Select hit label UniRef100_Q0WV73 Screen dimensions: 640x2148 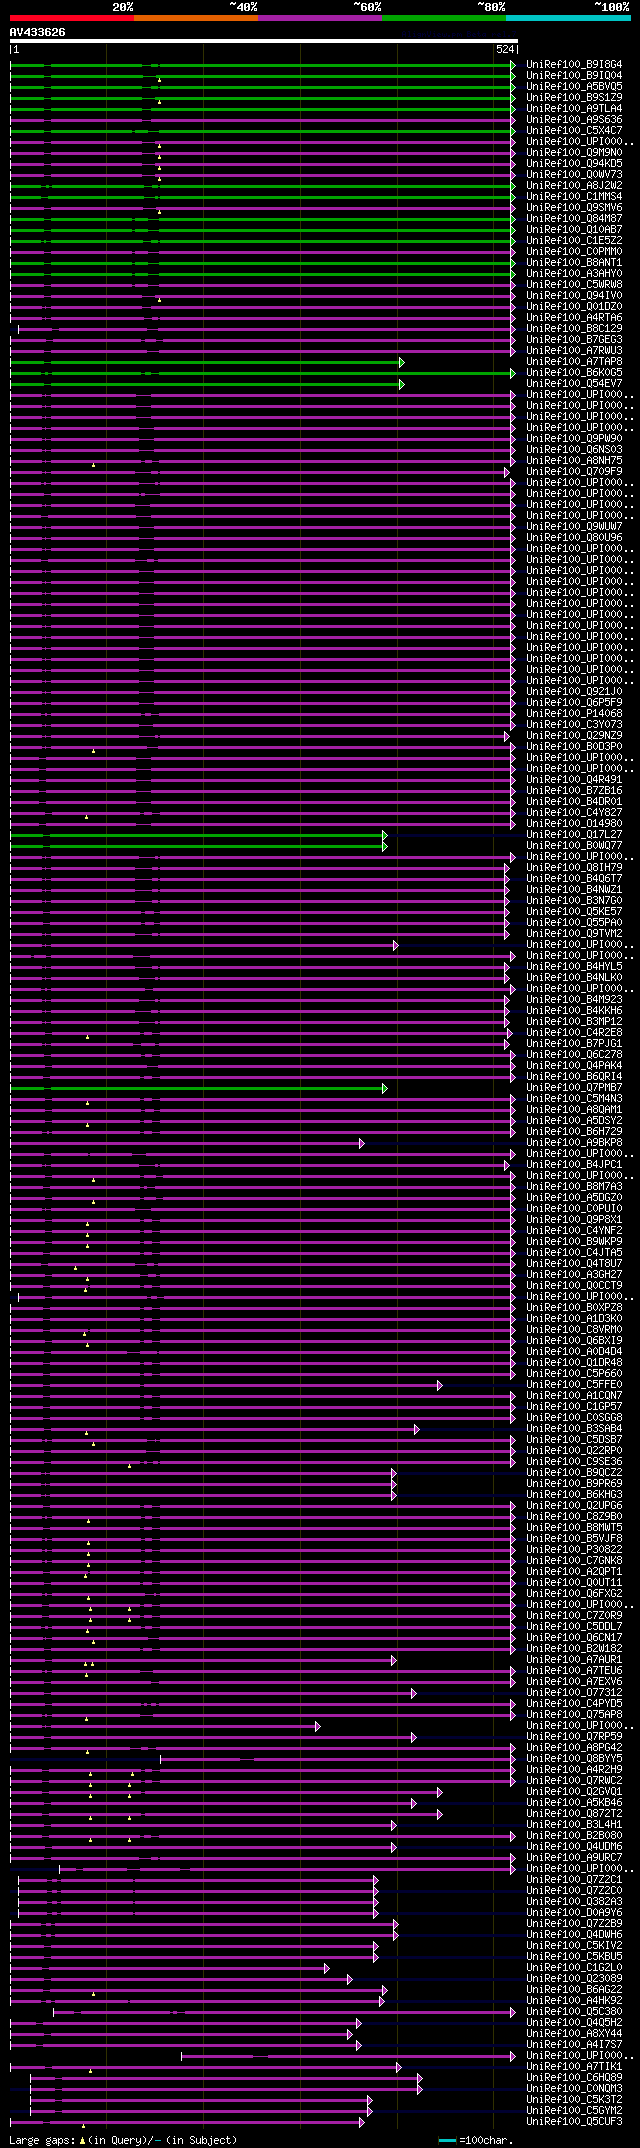[x=574, y=174]
